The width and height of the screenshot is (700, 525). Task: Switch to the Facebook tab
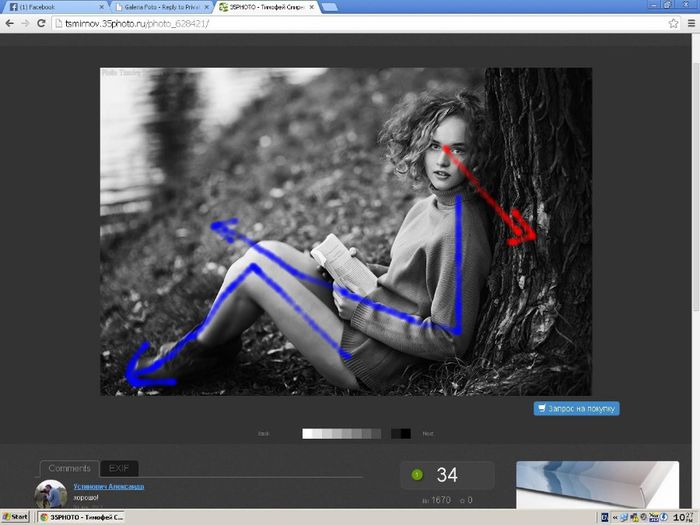(x=57, y=7)
